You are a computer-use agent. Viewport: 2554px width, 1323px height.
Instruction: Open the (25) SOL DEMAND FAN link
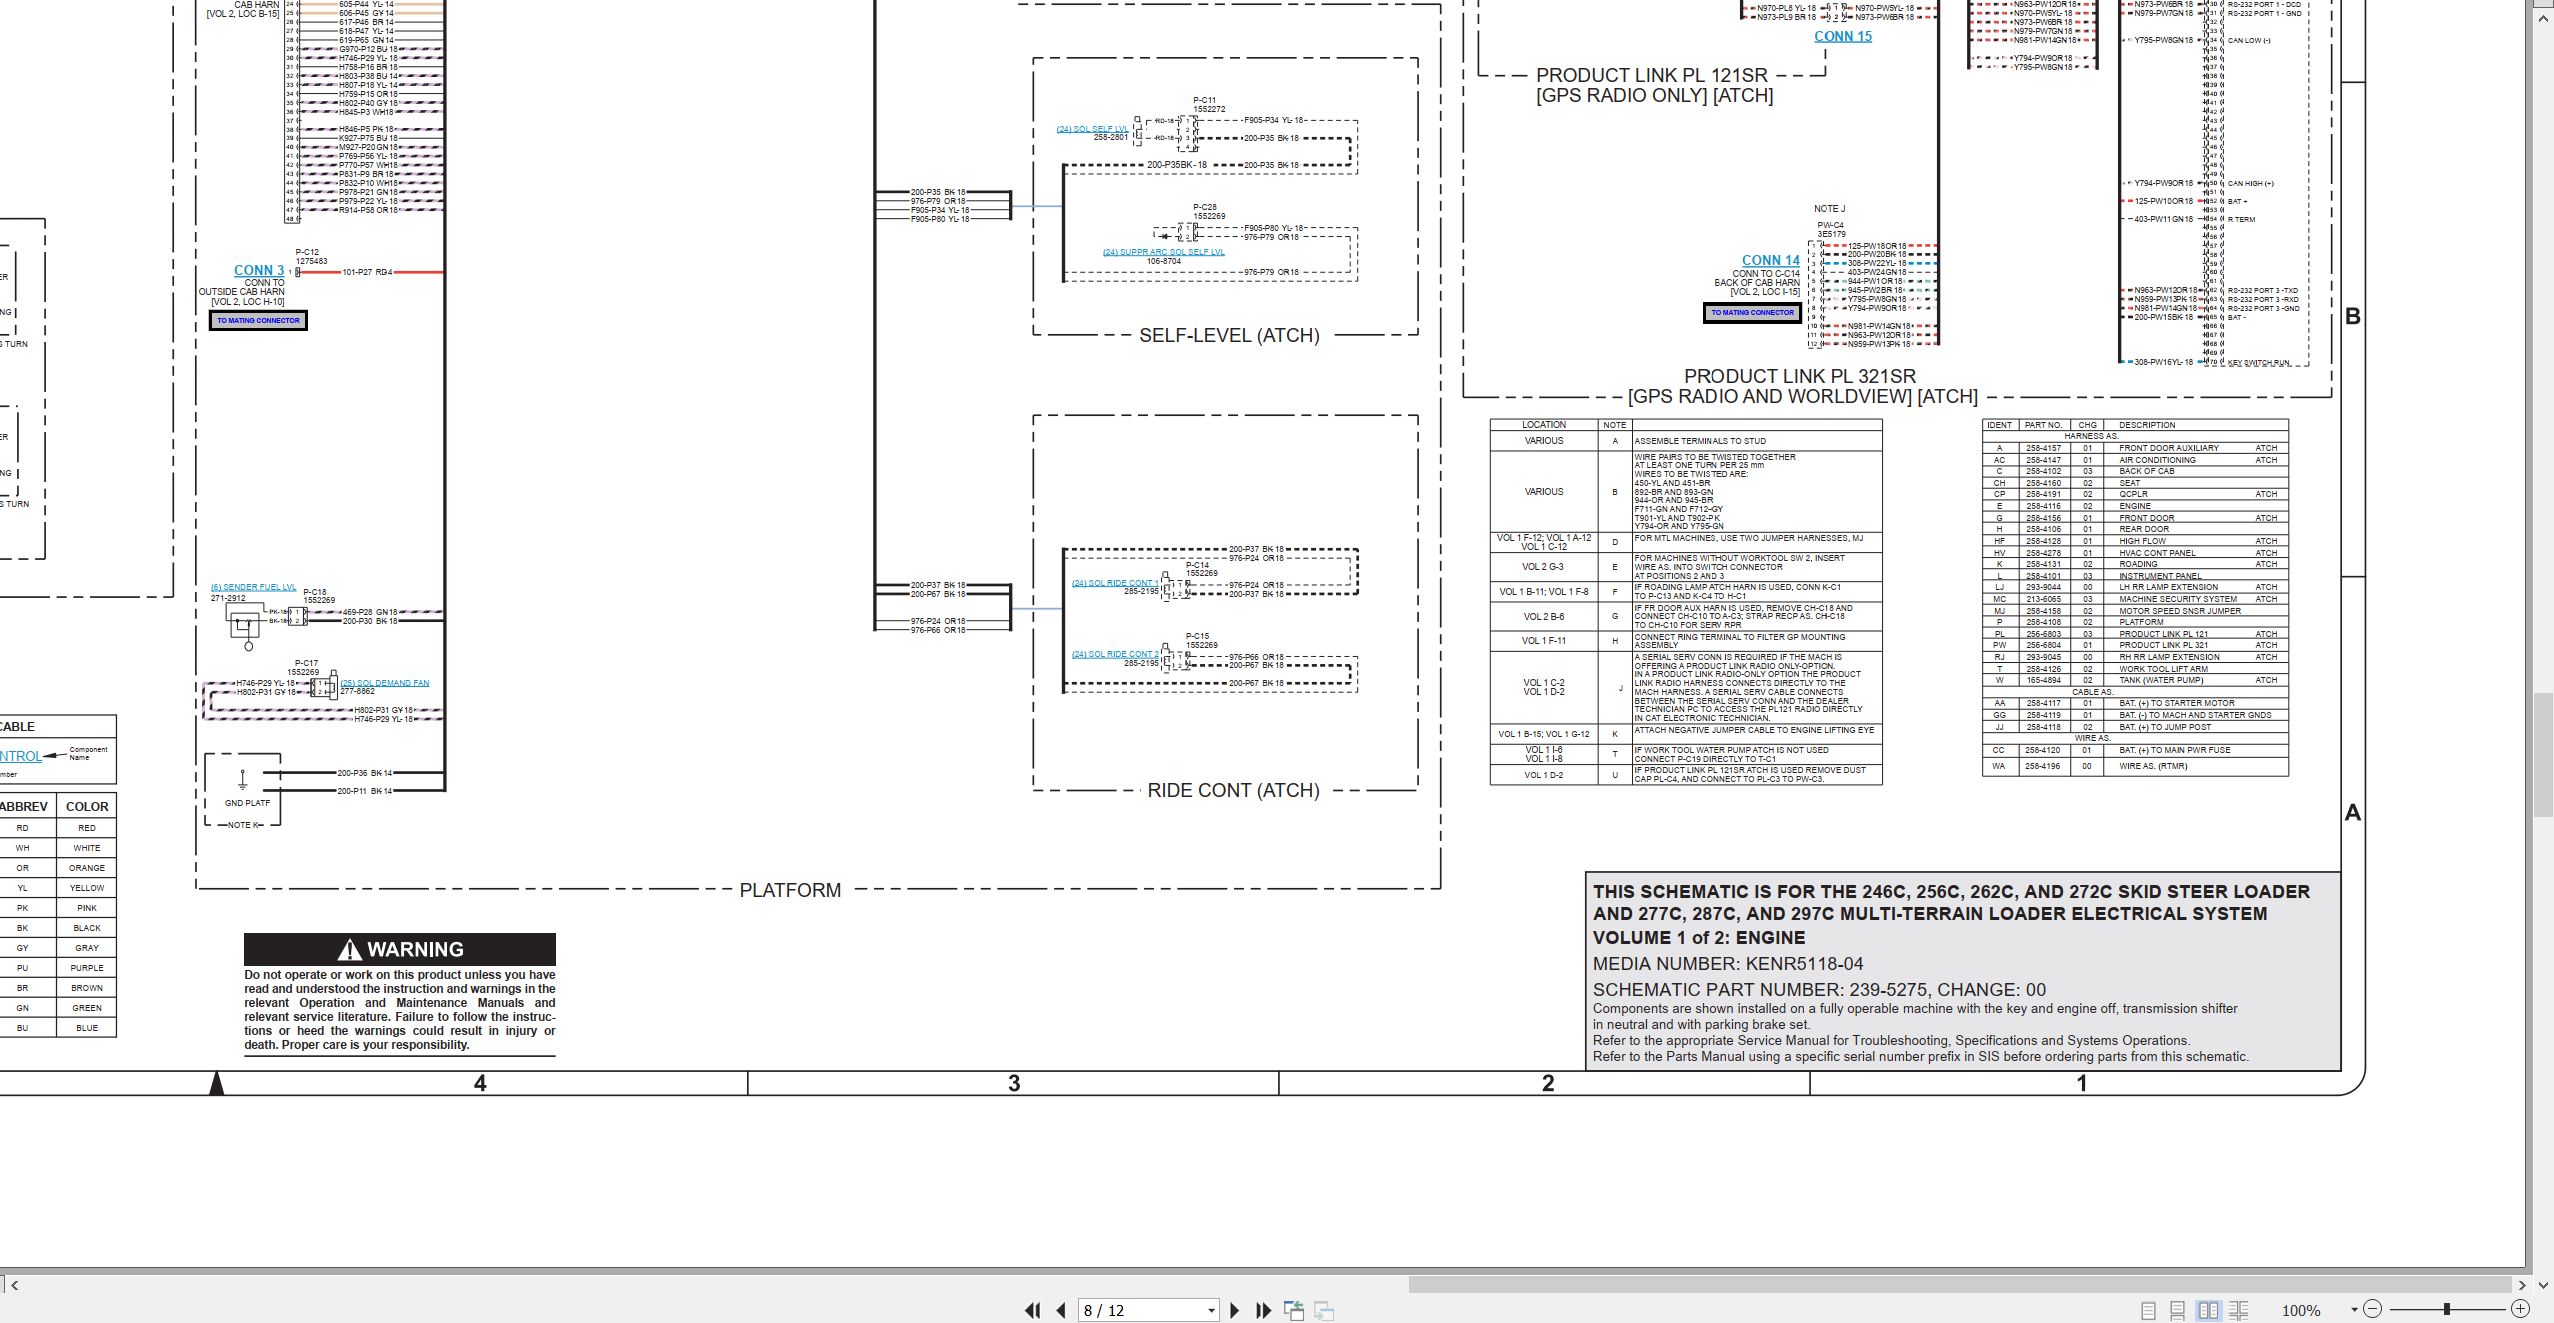[x=385, y=683]
